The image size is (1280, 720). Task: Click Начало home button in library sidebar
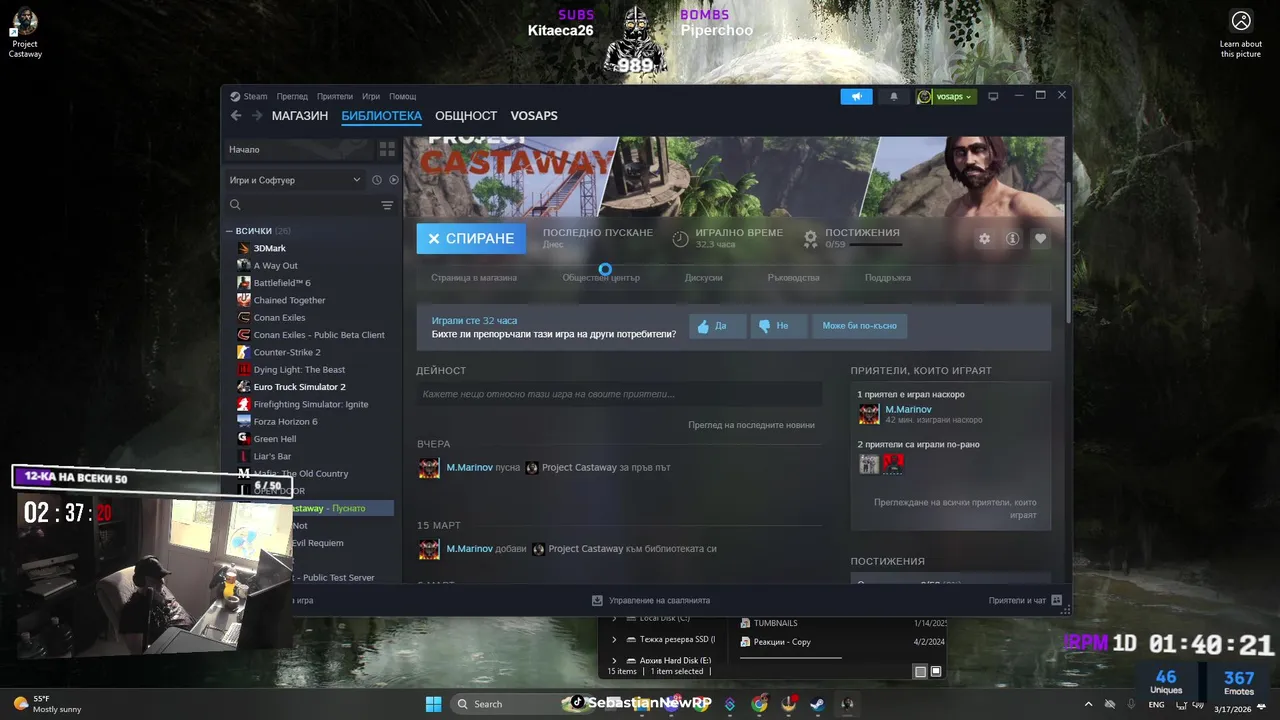point(298,149)
